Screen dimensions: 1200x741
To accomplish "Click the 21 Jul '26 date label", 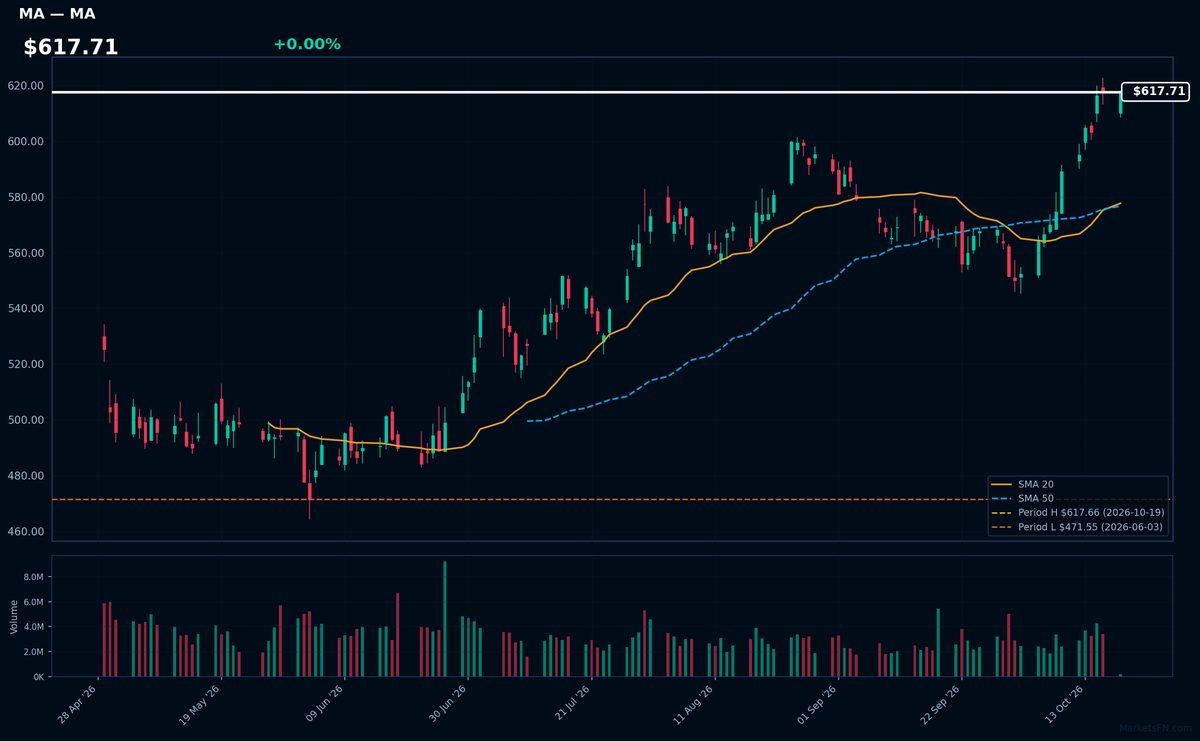I will pos(570,704).
